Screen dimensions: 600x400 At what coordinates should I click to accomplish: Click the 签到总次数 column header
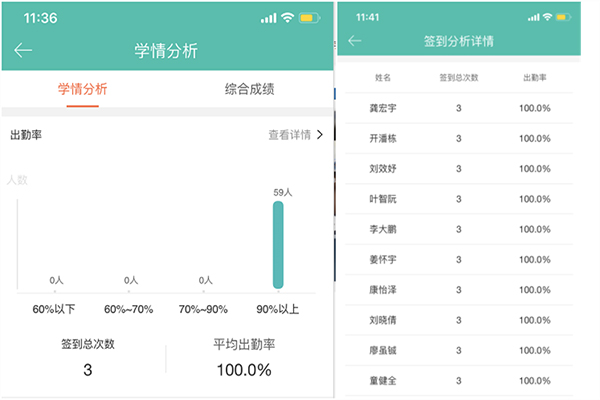point(458,77)
